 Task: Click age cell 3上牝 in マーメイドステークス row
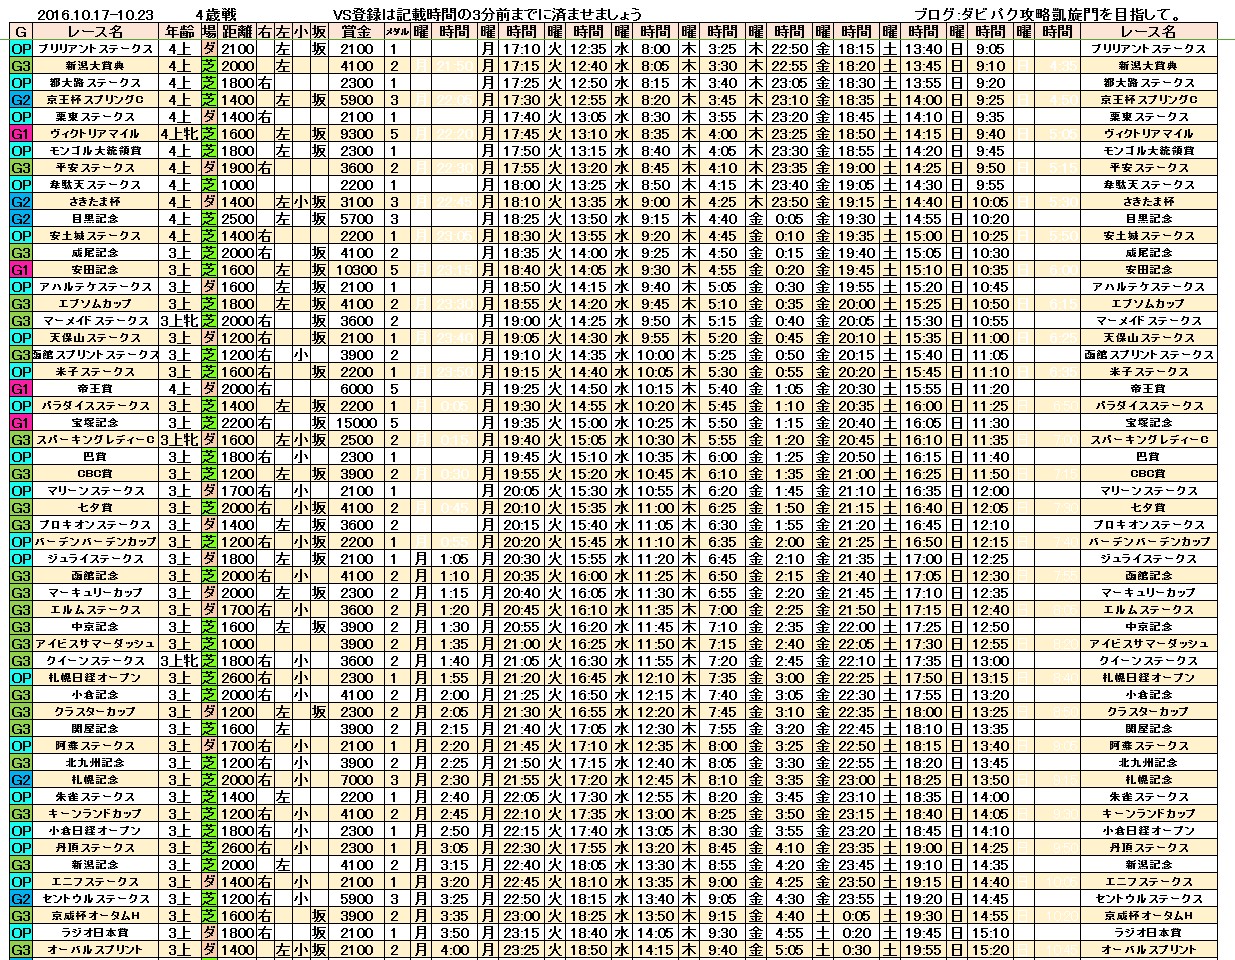coord(180,320)
